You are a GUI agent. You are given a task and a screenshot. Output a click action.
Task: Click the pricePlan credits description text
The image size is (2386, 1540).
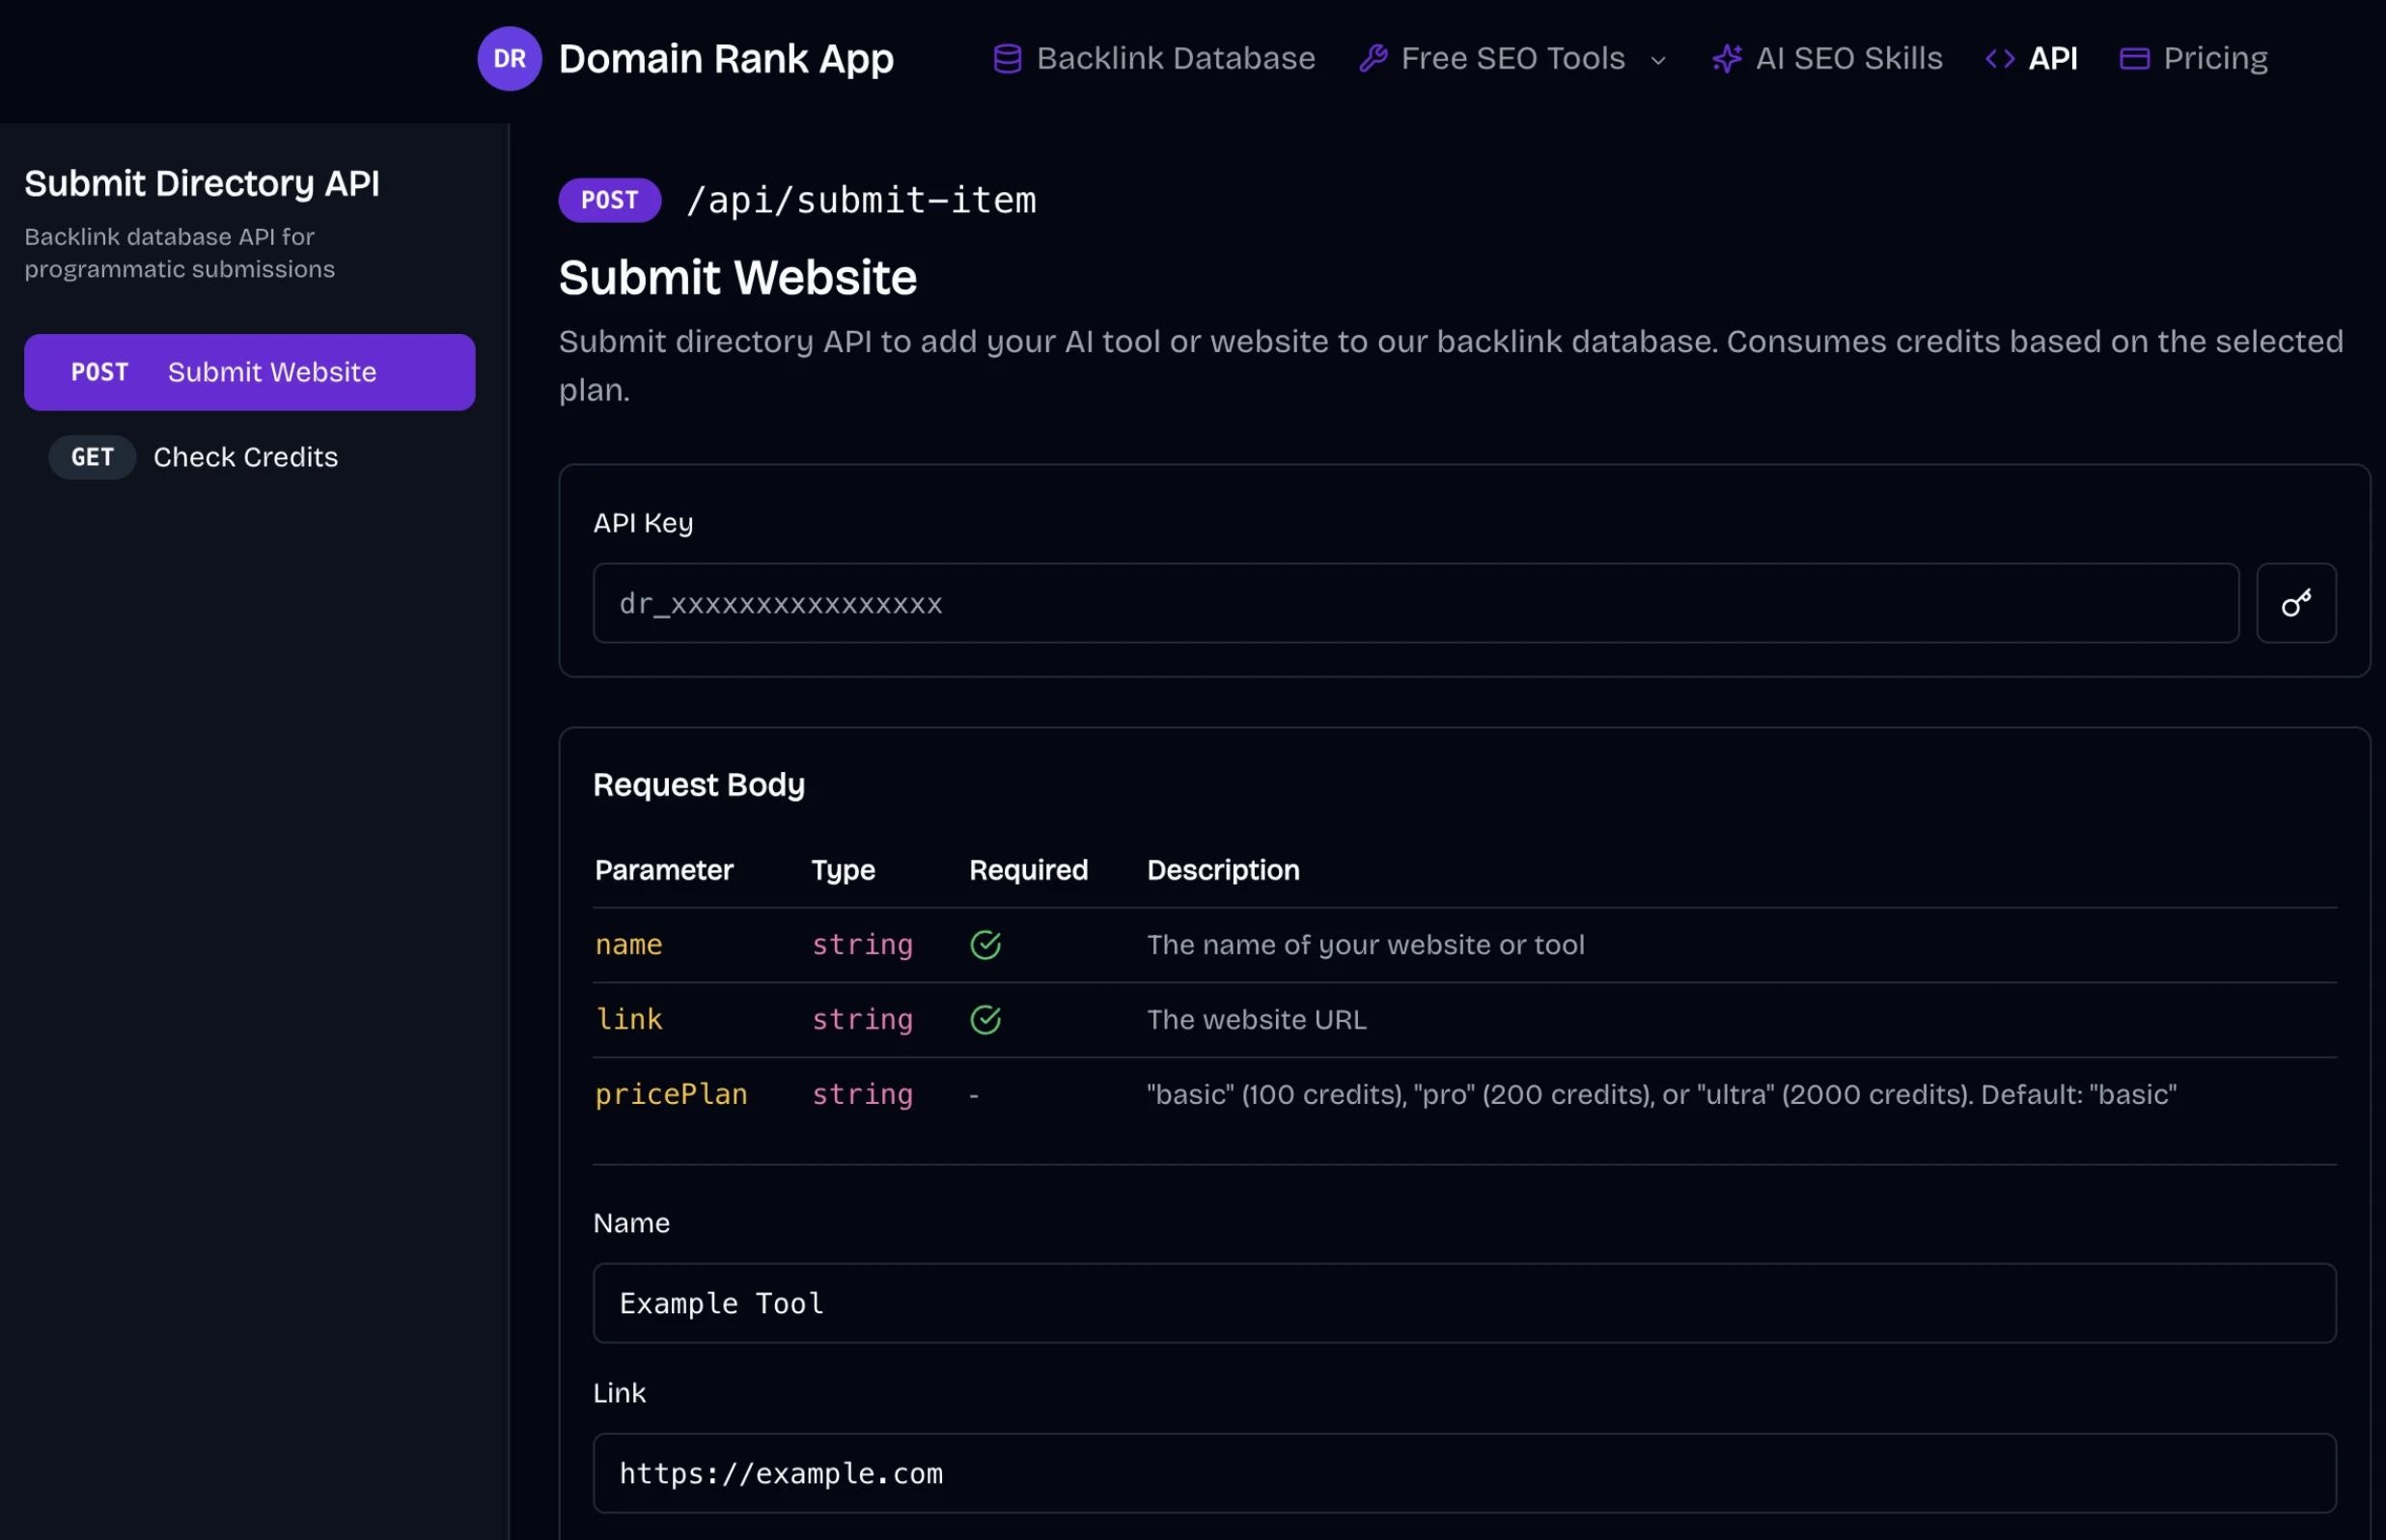(1661, 1095)
